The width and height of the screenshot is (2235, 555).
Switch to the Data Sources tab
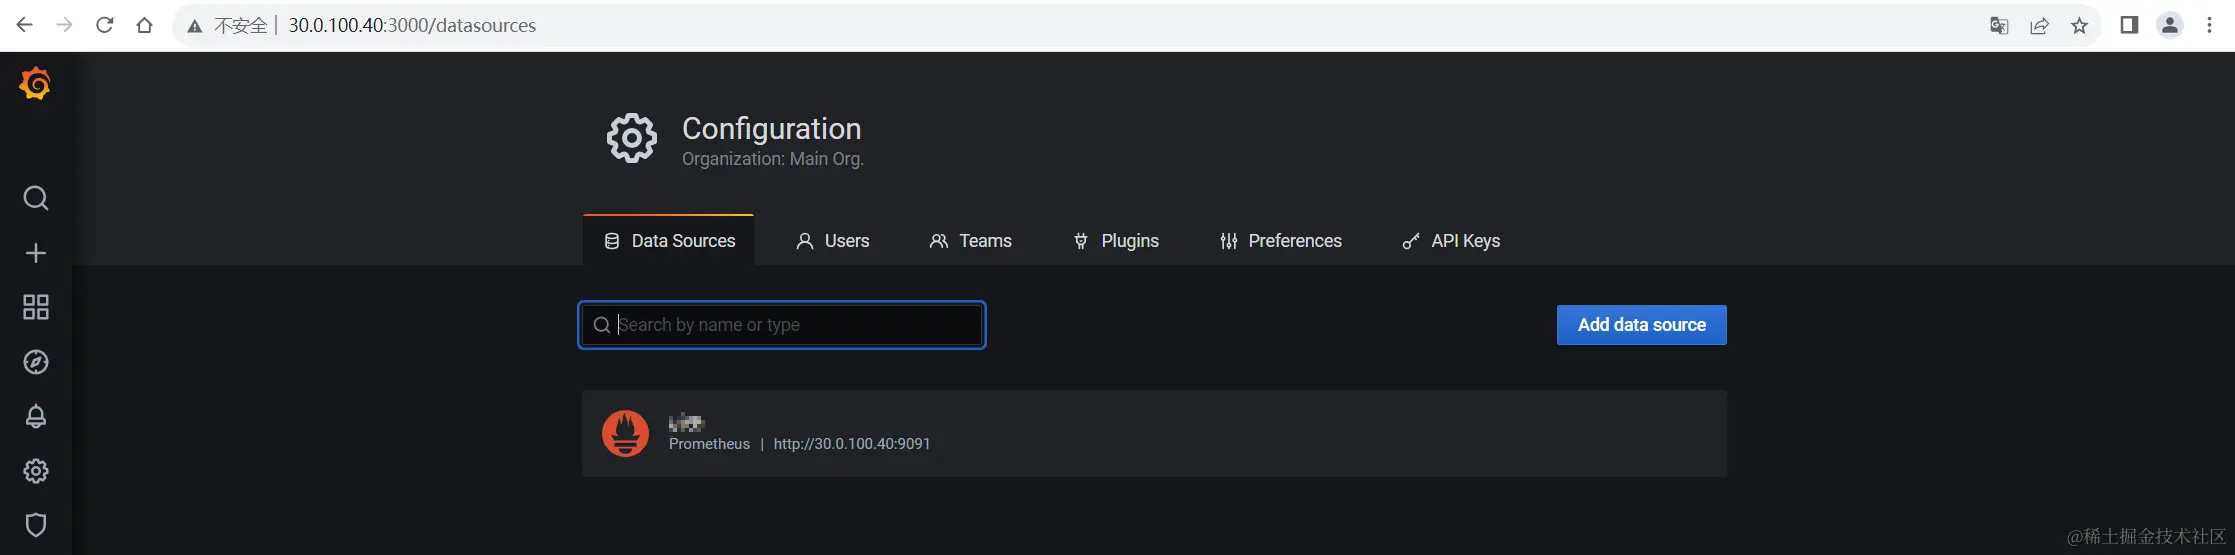pyautogui.click(x=669, y=241)
